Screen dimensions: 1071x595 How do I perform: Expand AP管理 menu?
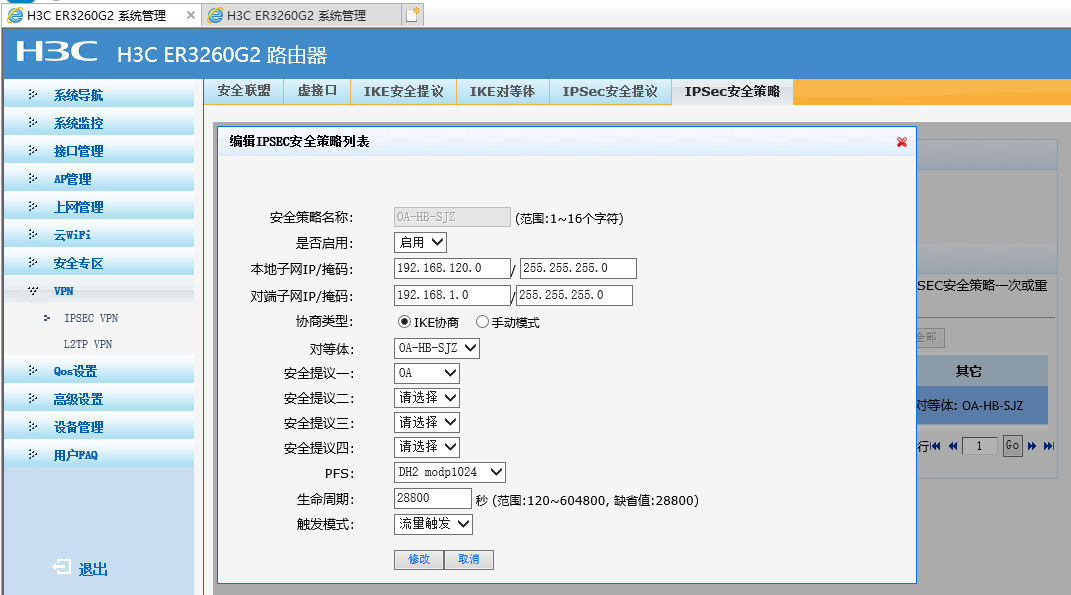[99, 179]
